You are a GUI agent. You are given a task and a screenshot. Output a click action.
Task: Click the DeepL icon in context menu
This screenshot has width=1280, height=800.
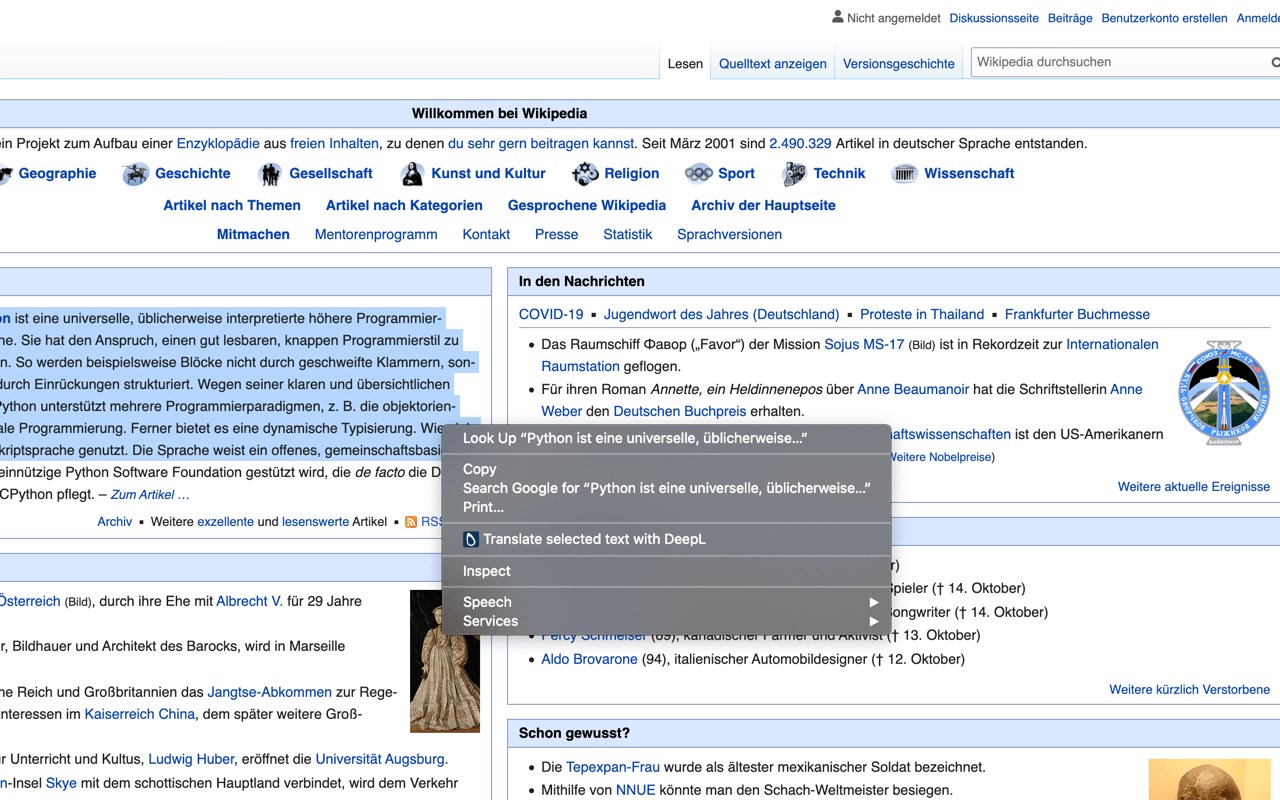[x=471, y=539]
